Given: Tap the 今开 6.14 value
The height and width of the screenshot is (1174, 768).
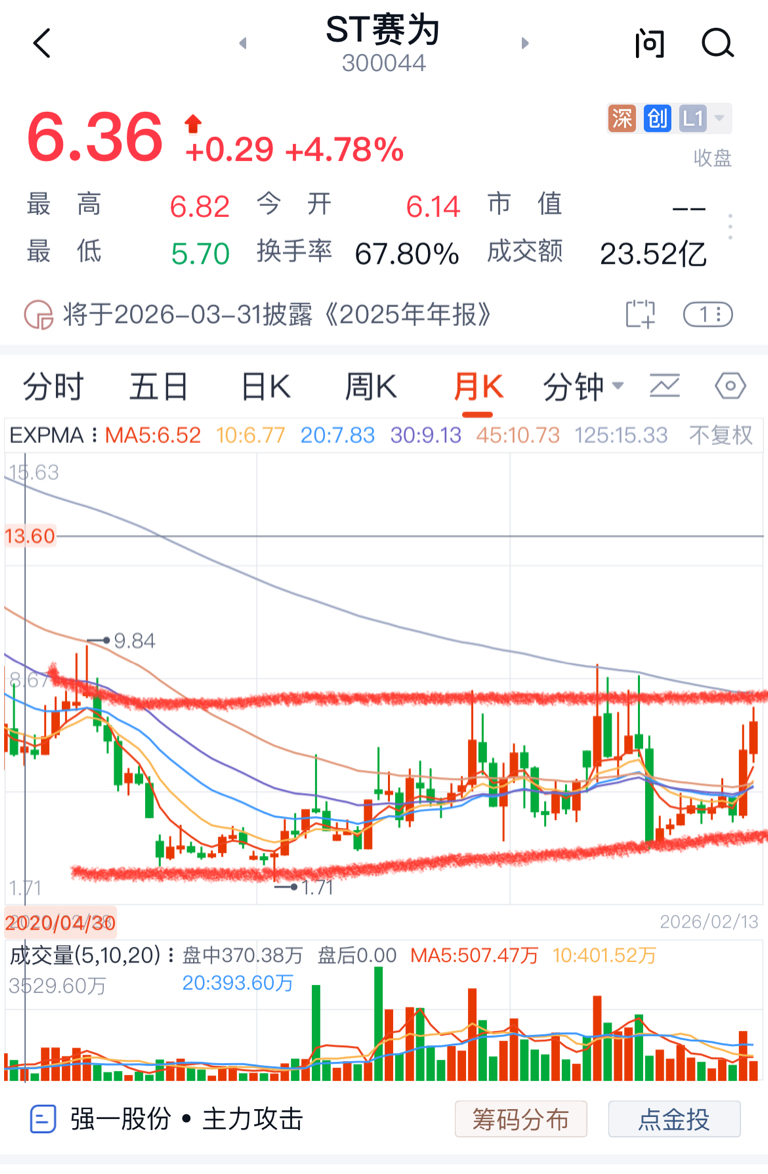Looking at the screenshot, I should 433,207.
